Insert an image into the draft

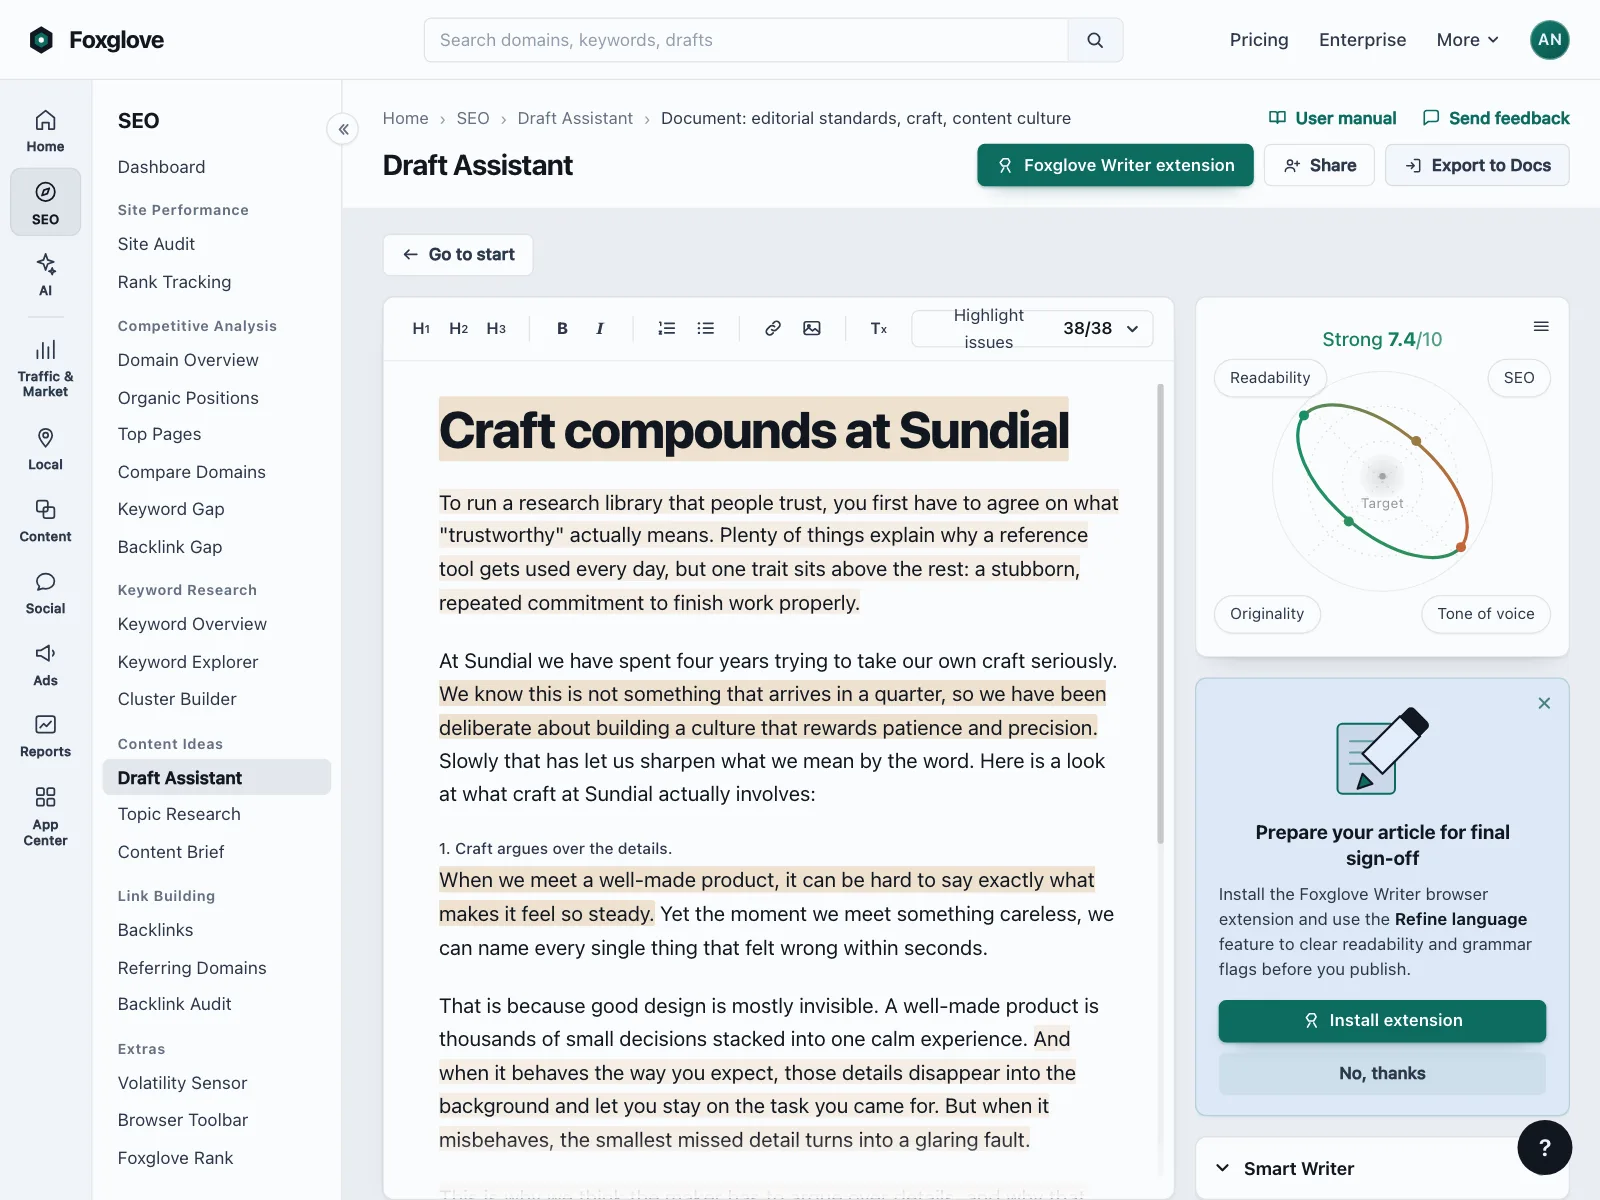point(812,328)
